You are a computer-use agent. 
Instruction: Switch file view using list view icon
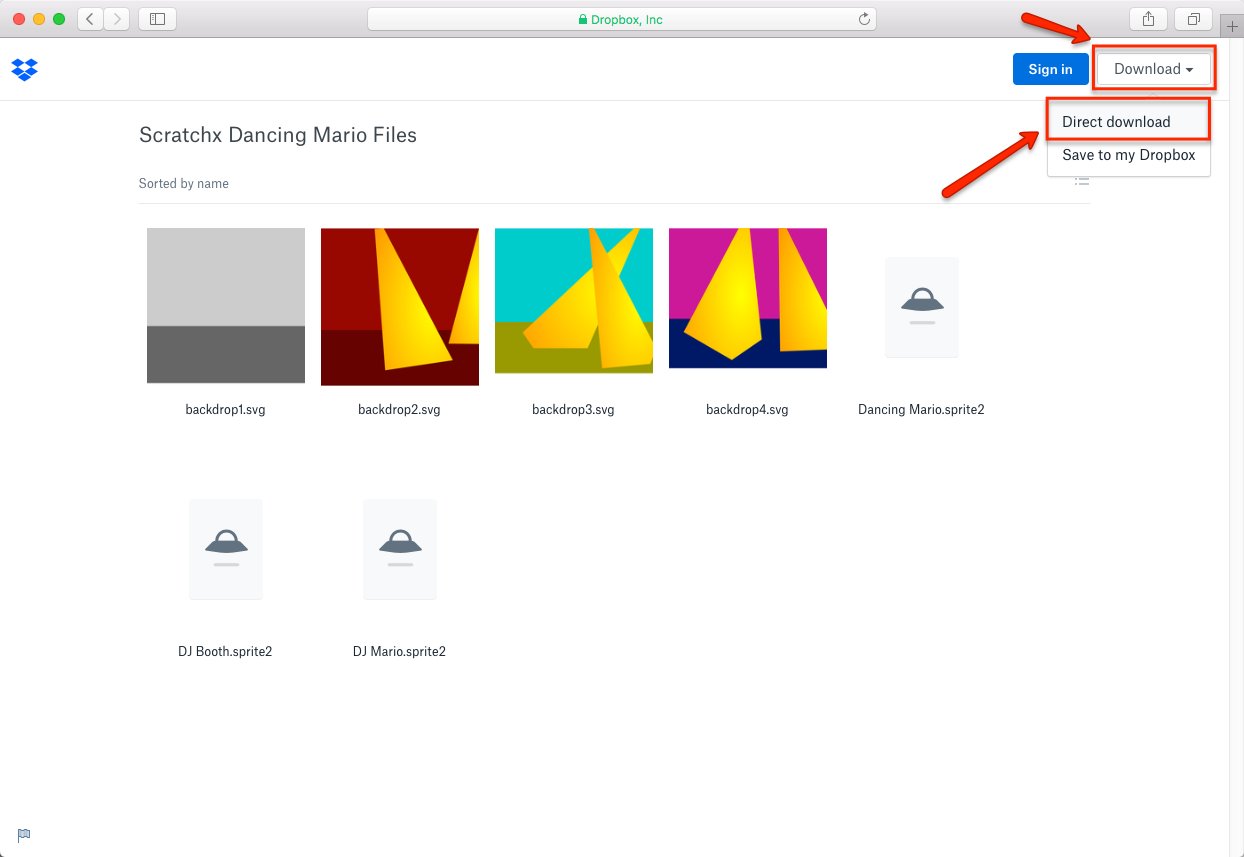(1081, 182)
